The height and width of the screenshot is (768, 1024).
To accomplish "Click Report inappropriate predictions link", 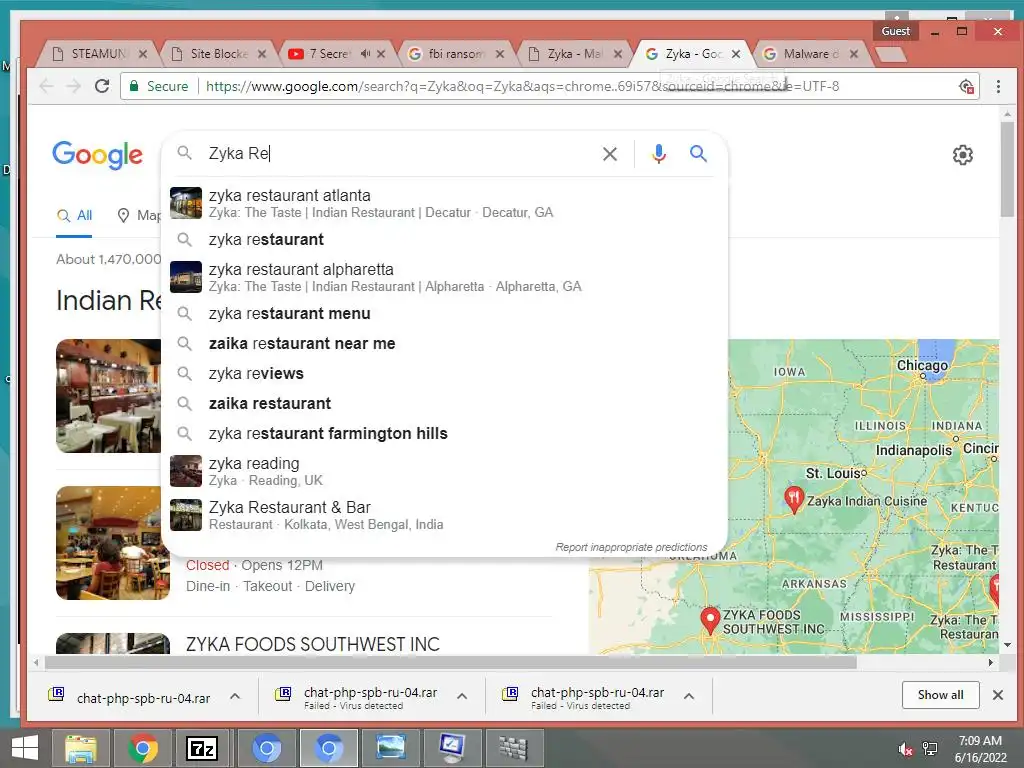I will pos(631,547).
